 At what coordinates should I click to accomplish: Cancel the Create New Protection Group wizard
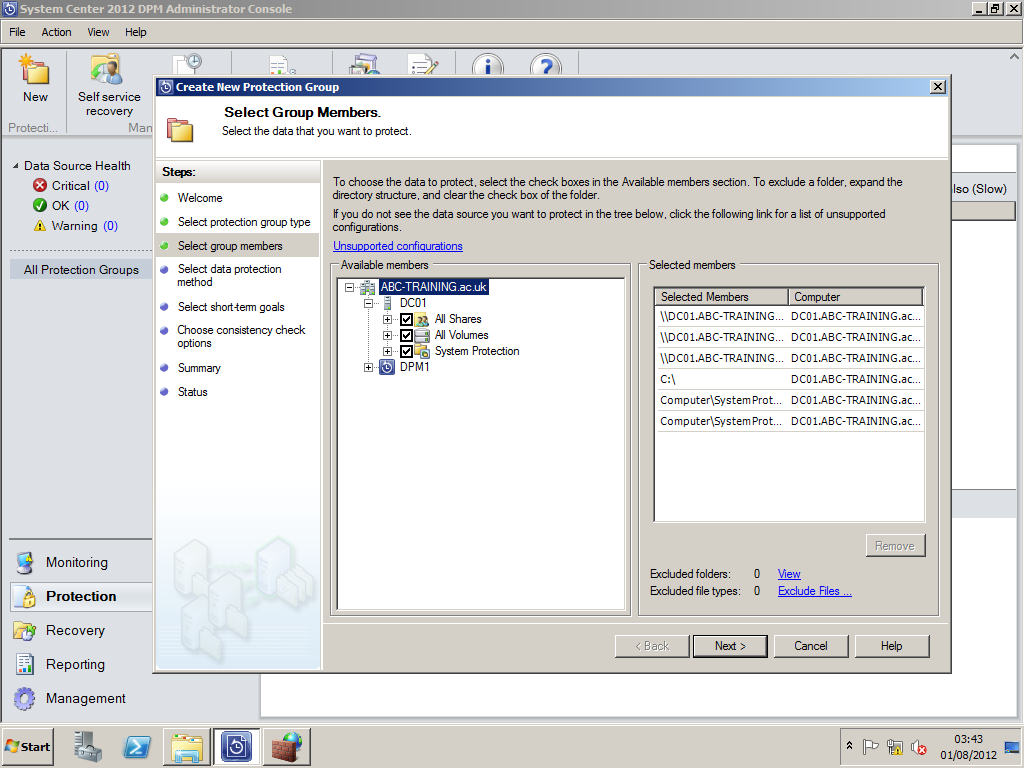pos(810,646)
